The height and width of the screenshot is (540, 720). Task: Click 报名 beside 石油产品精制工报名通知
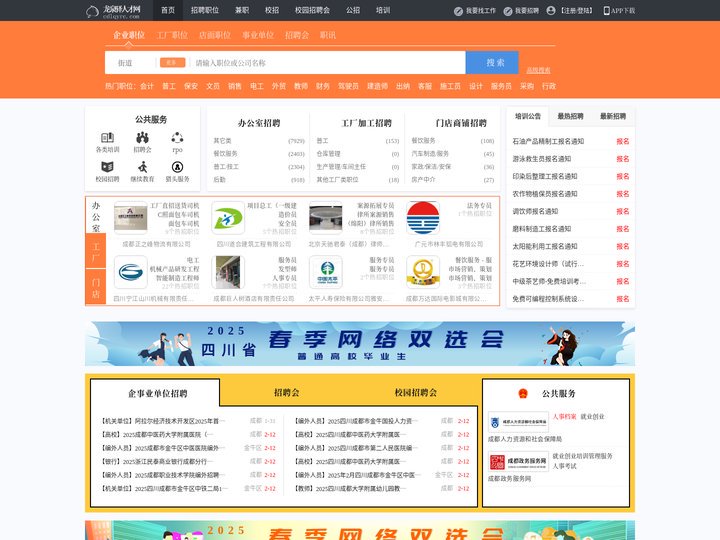coord(623,141)
